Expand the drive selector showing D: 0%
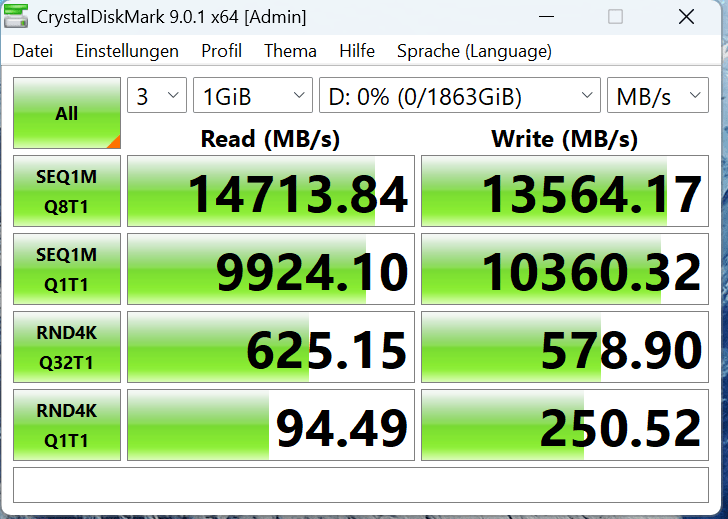Image resolution: width=728 pixels, height=519 pixels. [460, 95]
